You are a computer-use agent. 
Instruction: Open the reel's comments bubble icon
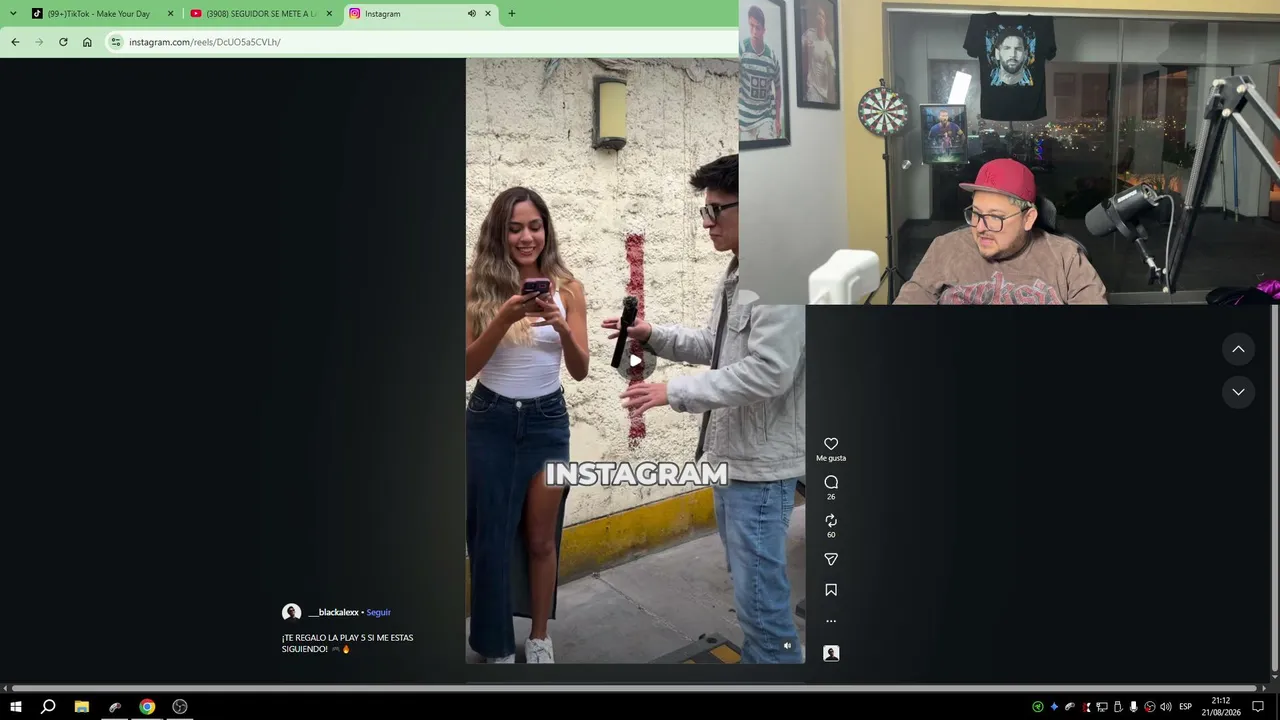831,482
